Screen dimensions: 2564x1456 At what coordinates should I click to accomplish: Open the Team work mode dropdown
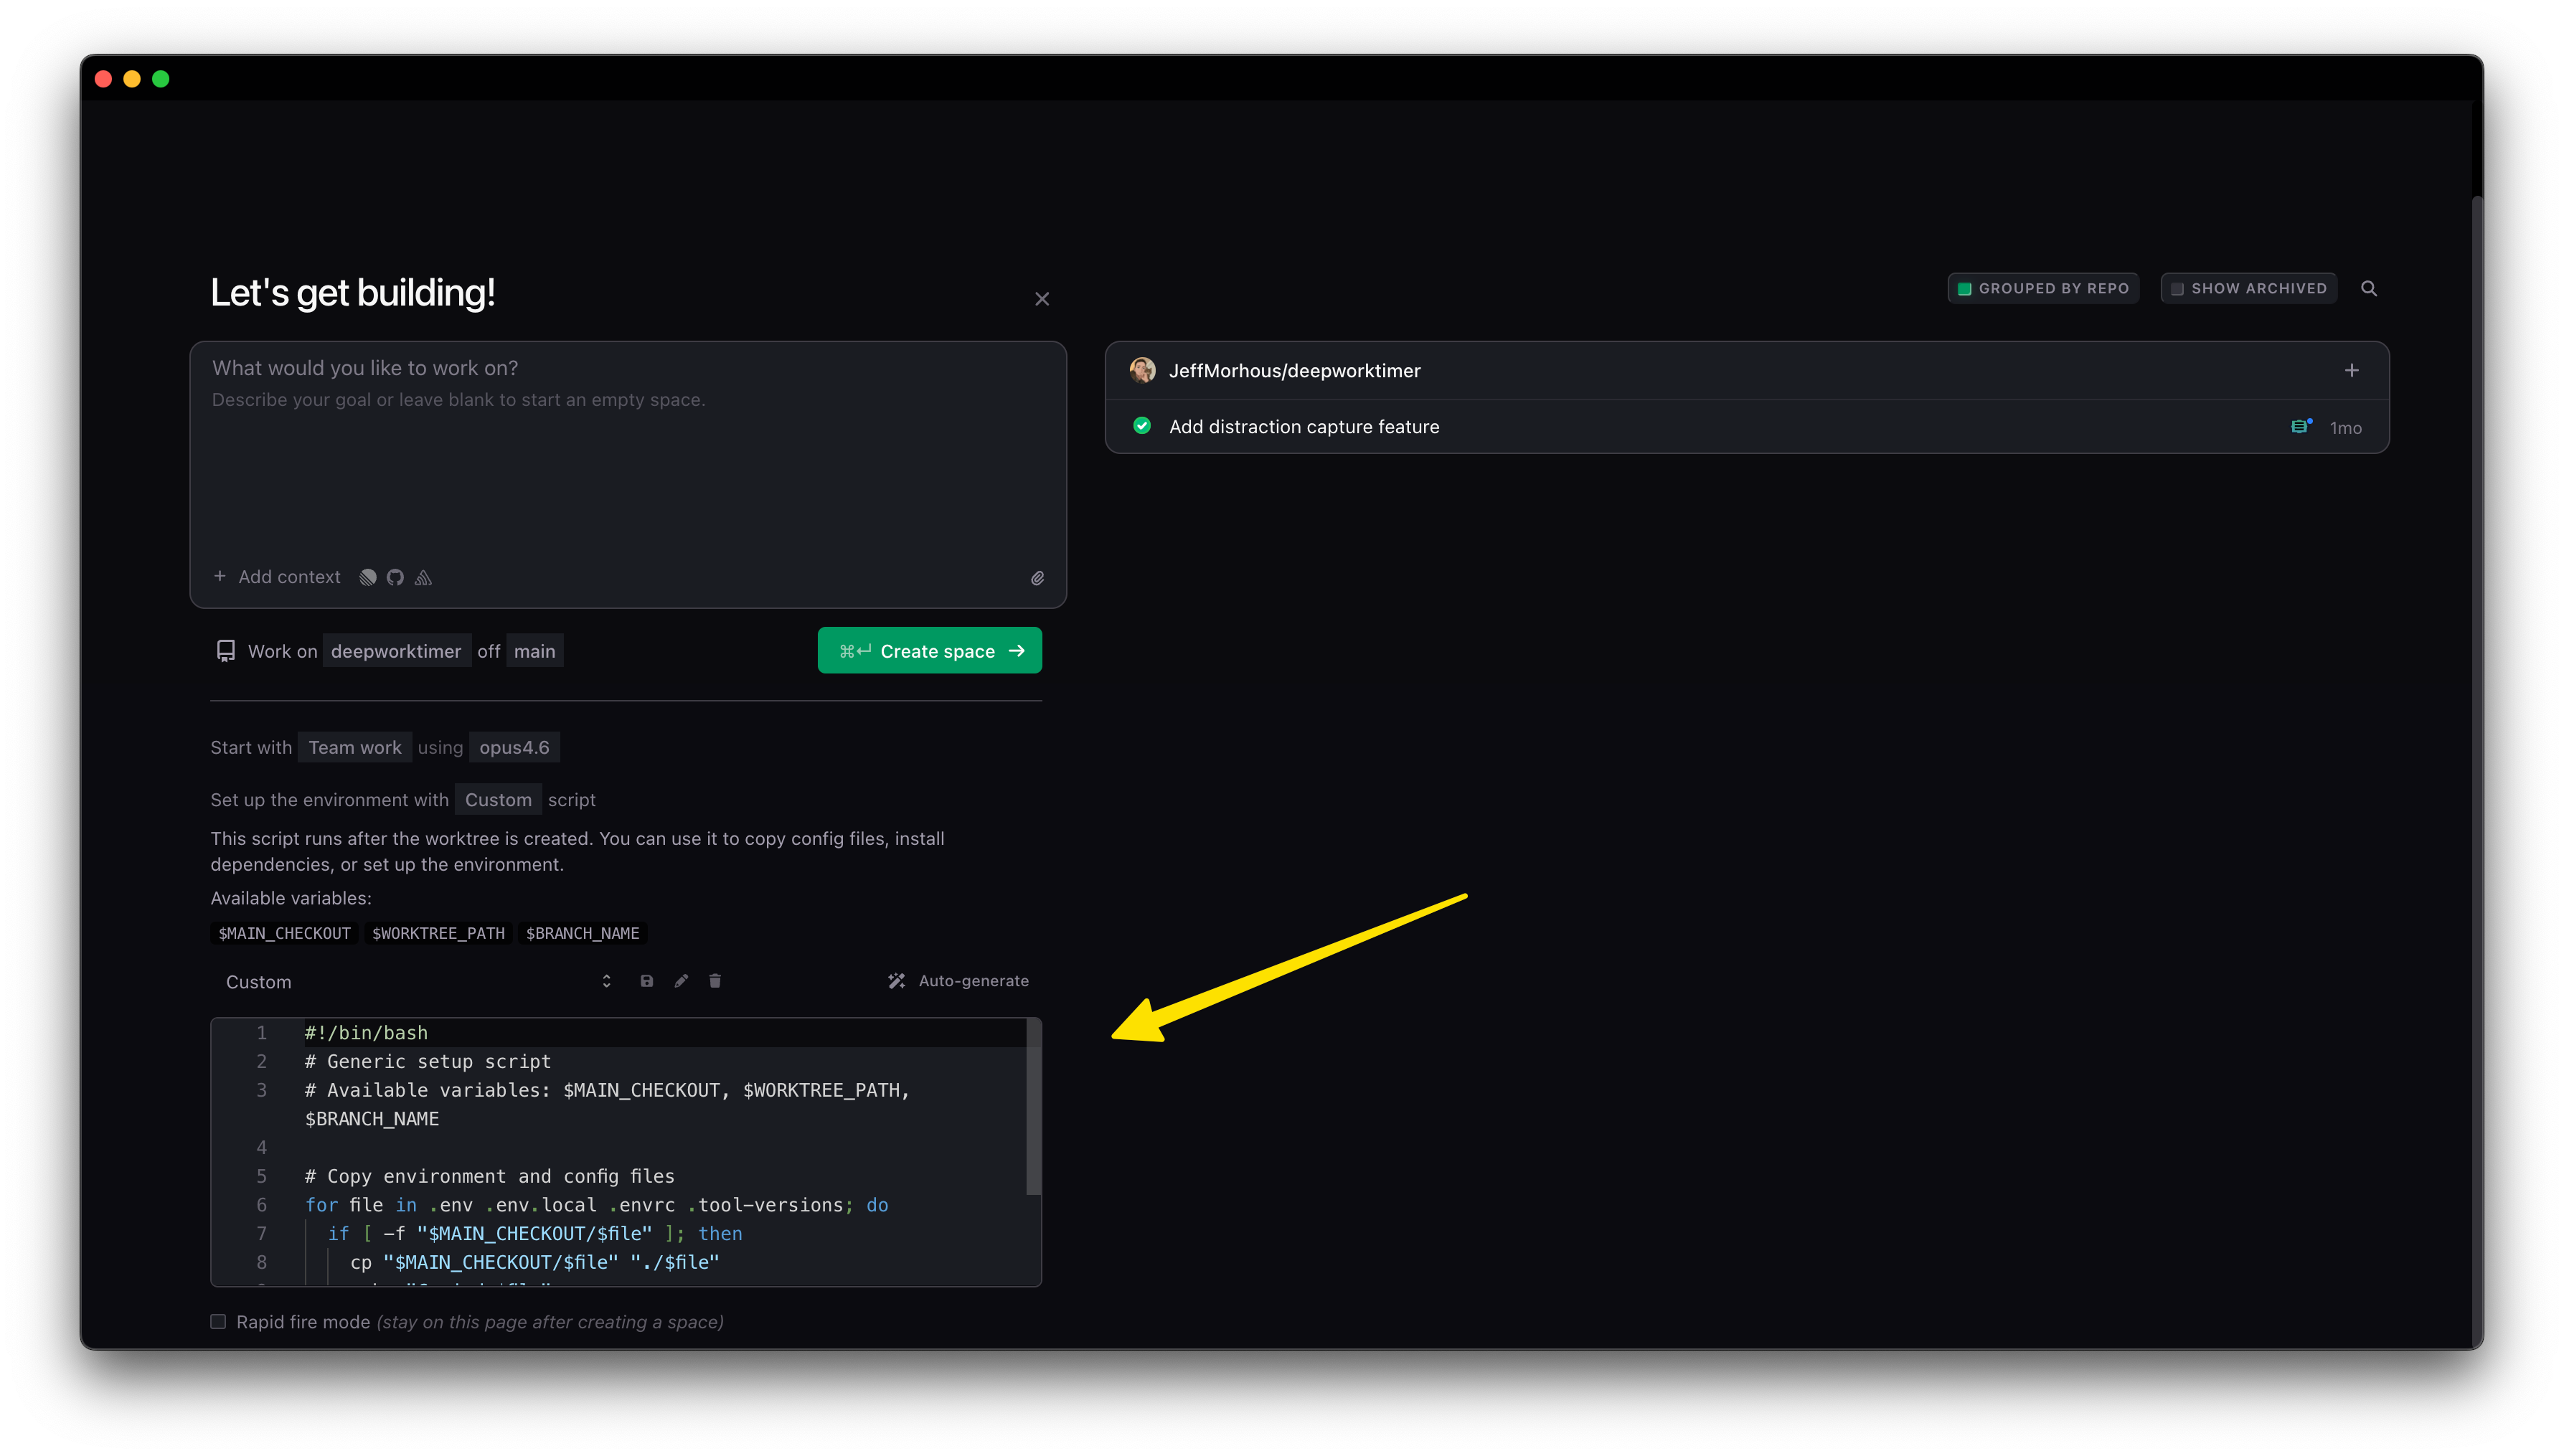(x=354, y=747)
